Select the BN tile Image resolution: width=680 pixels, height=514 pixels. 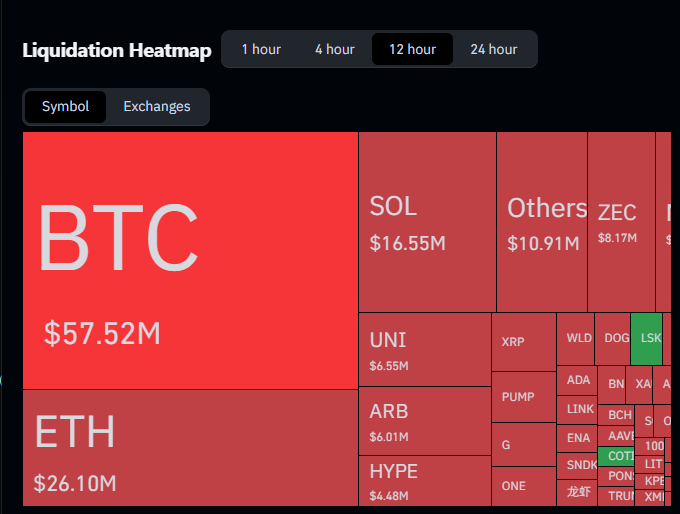click(611, 385)
